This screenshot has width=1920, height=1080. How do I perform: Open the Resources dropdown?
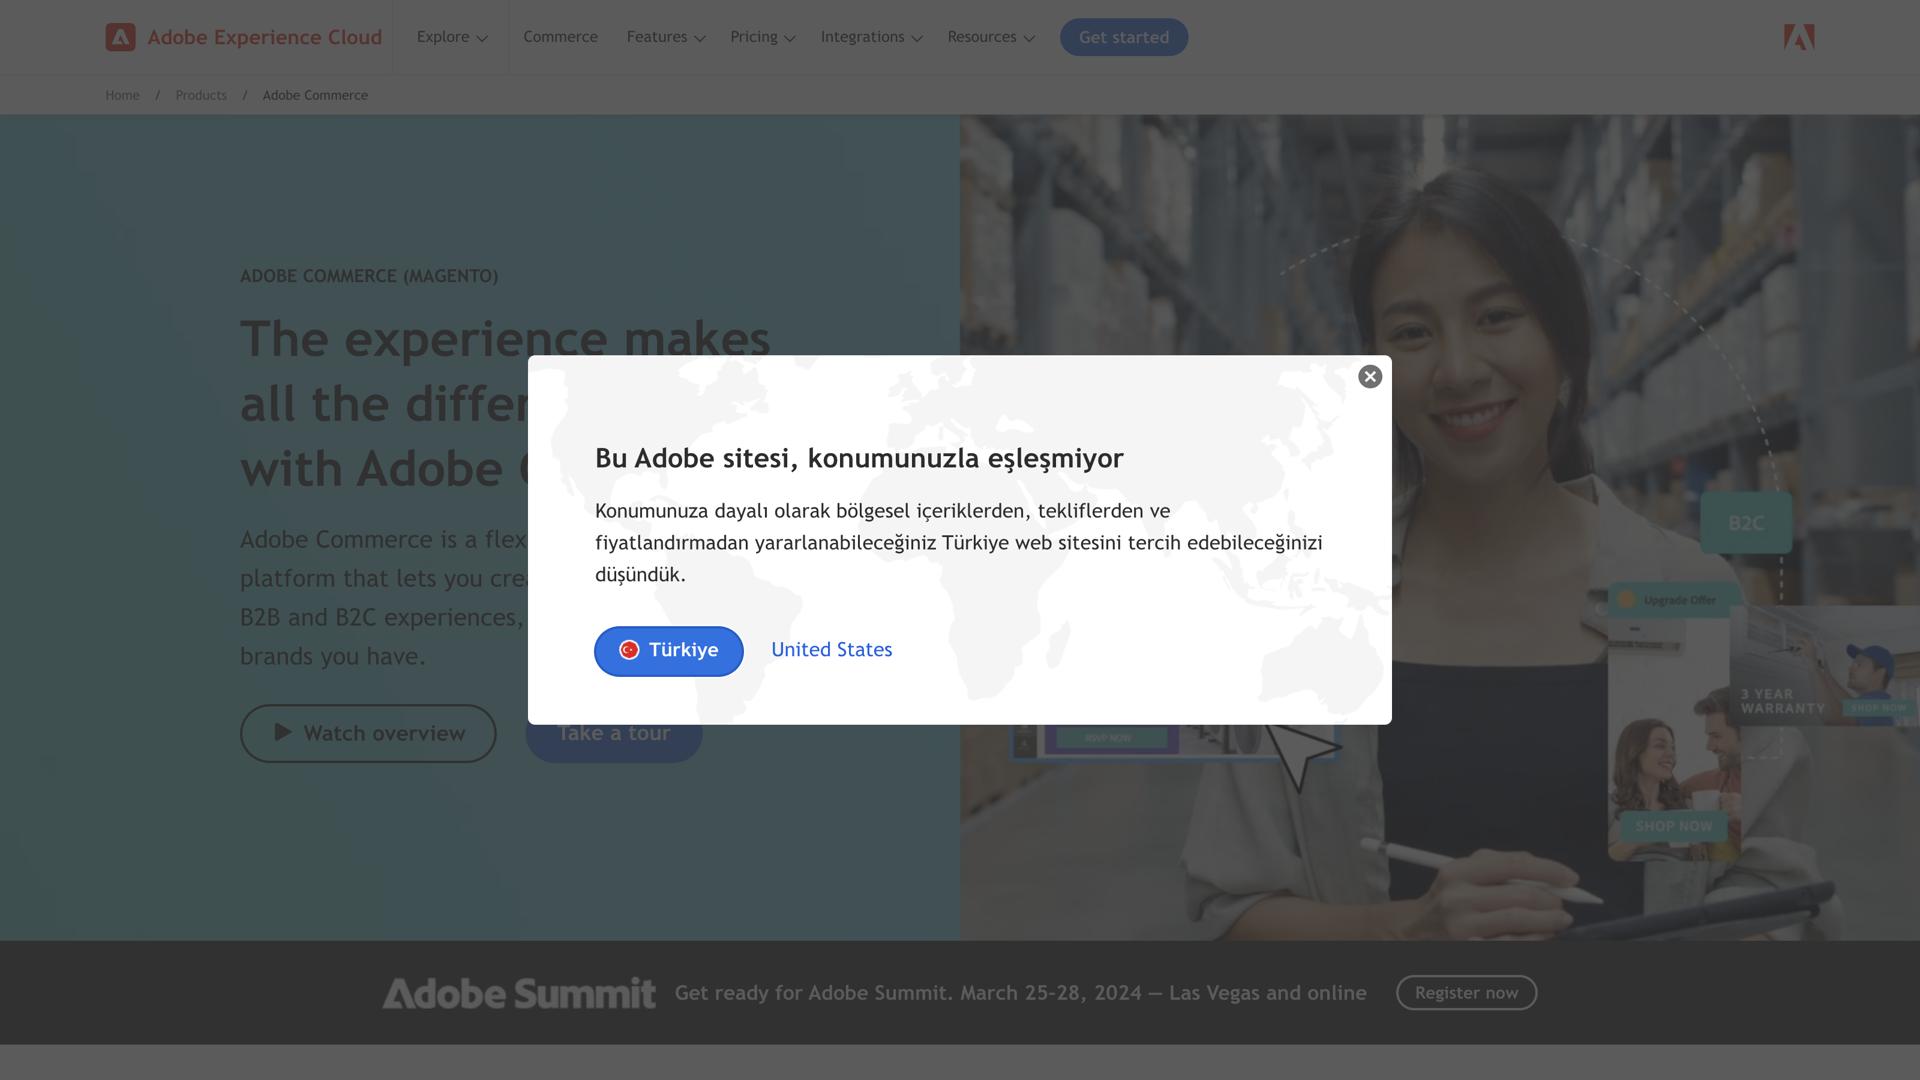click(991, 37)
